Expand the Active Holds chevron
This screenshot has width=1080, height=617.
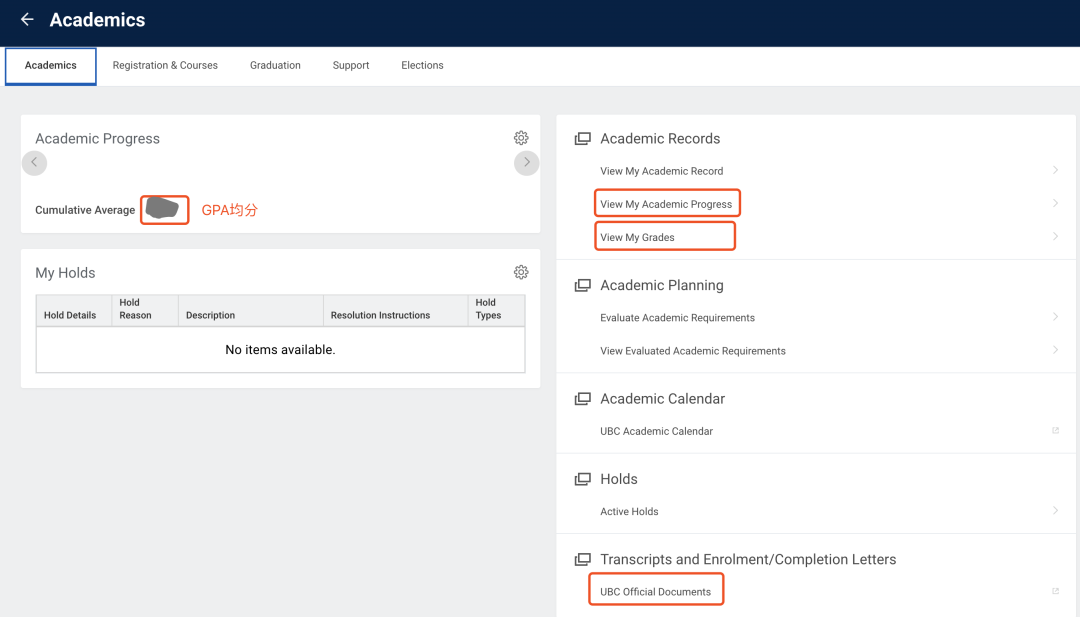pos(1055,511)
